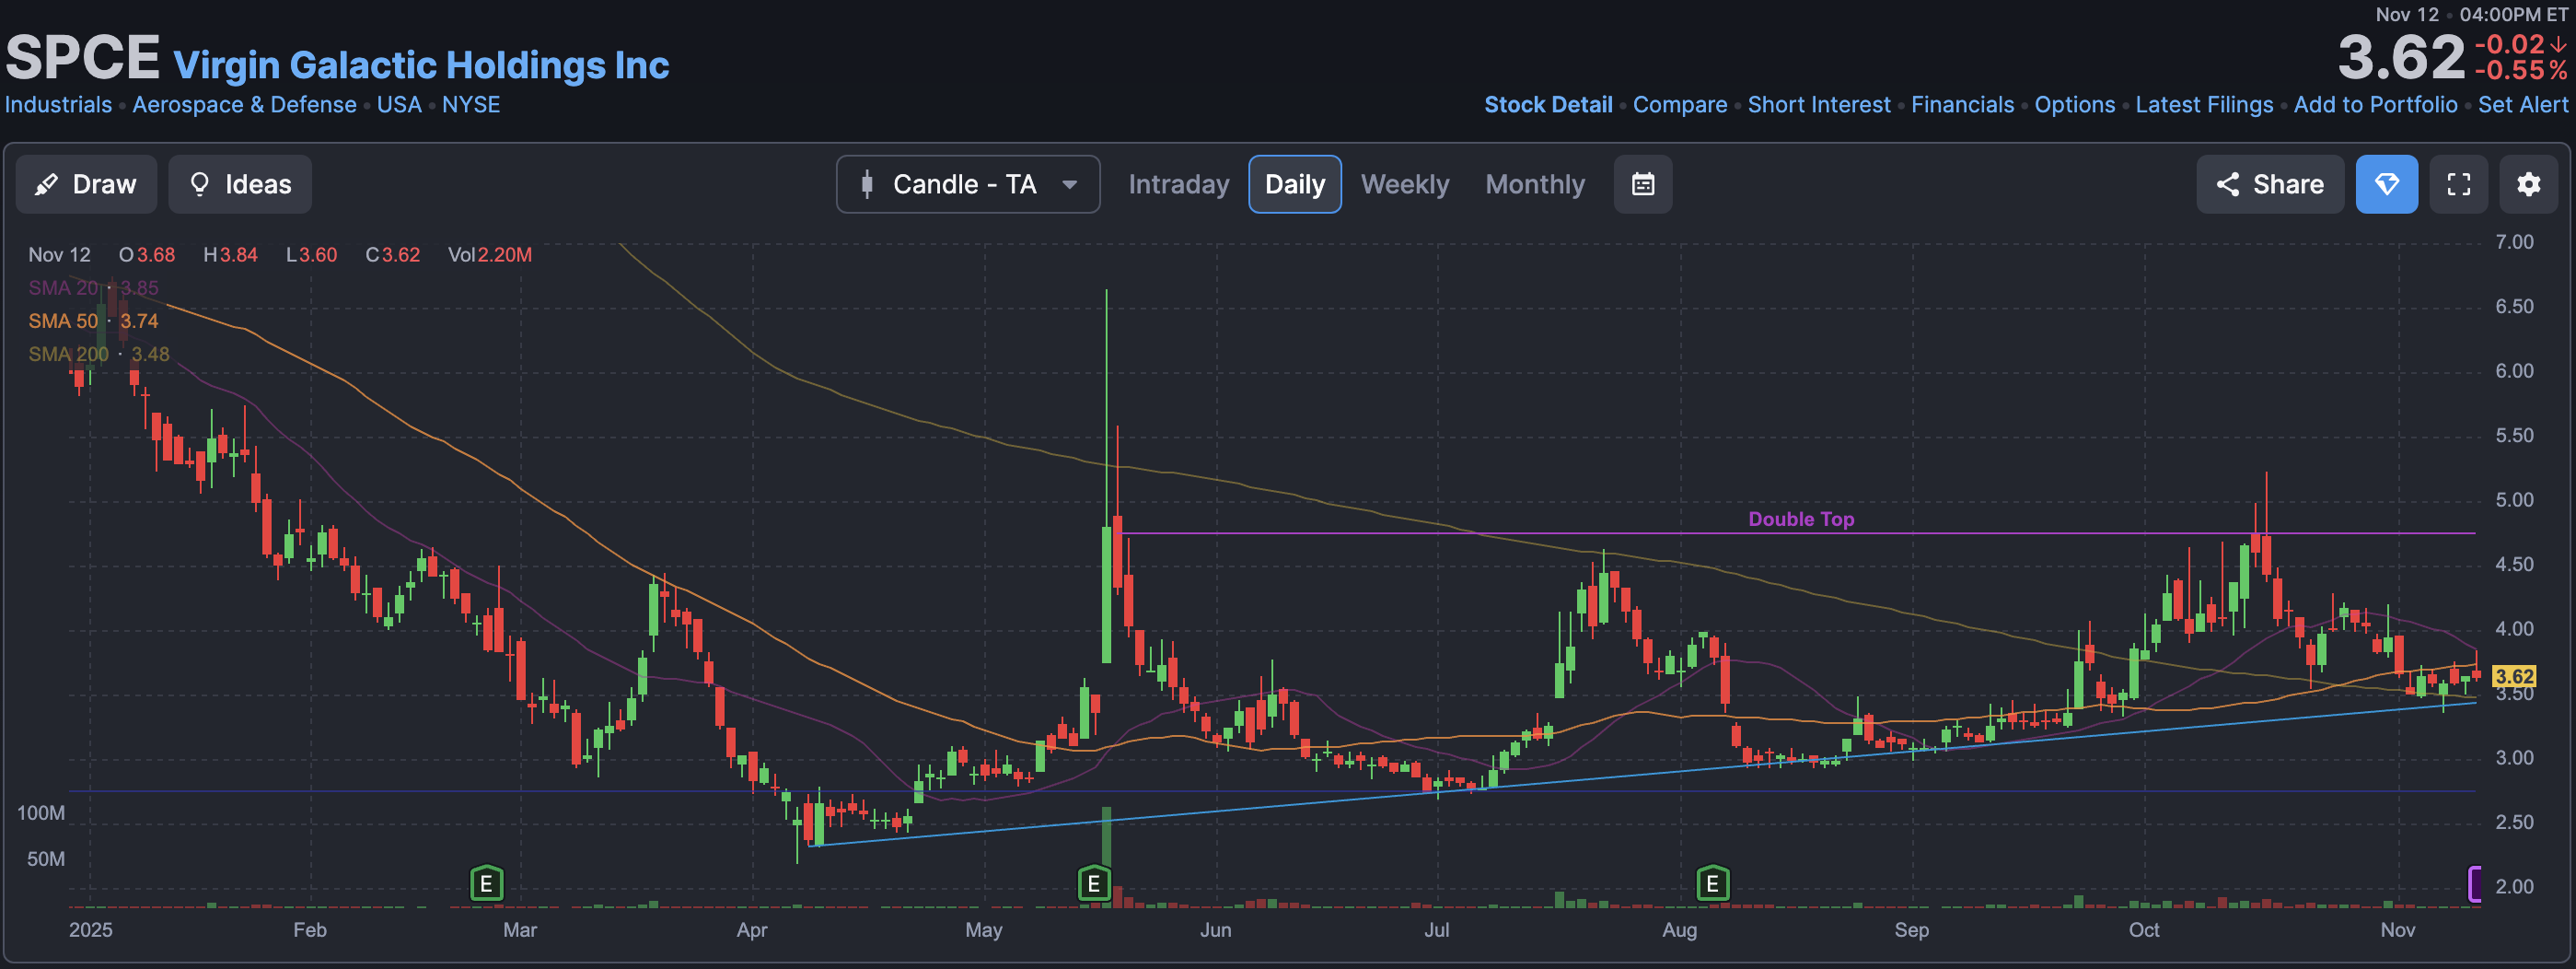
Task: Click the February earnings E marker
Action: pyautogui.click(x=486, y=884)
